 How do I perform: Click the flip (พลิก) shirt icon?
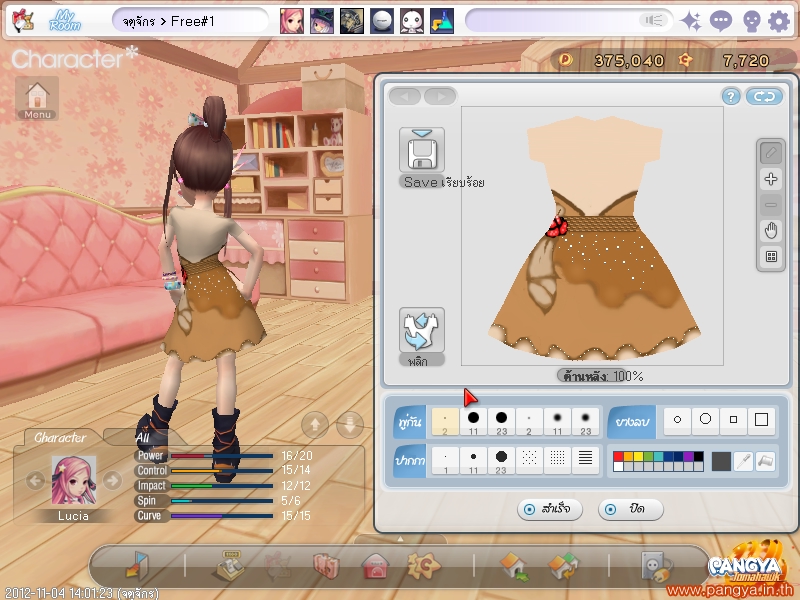422,331
